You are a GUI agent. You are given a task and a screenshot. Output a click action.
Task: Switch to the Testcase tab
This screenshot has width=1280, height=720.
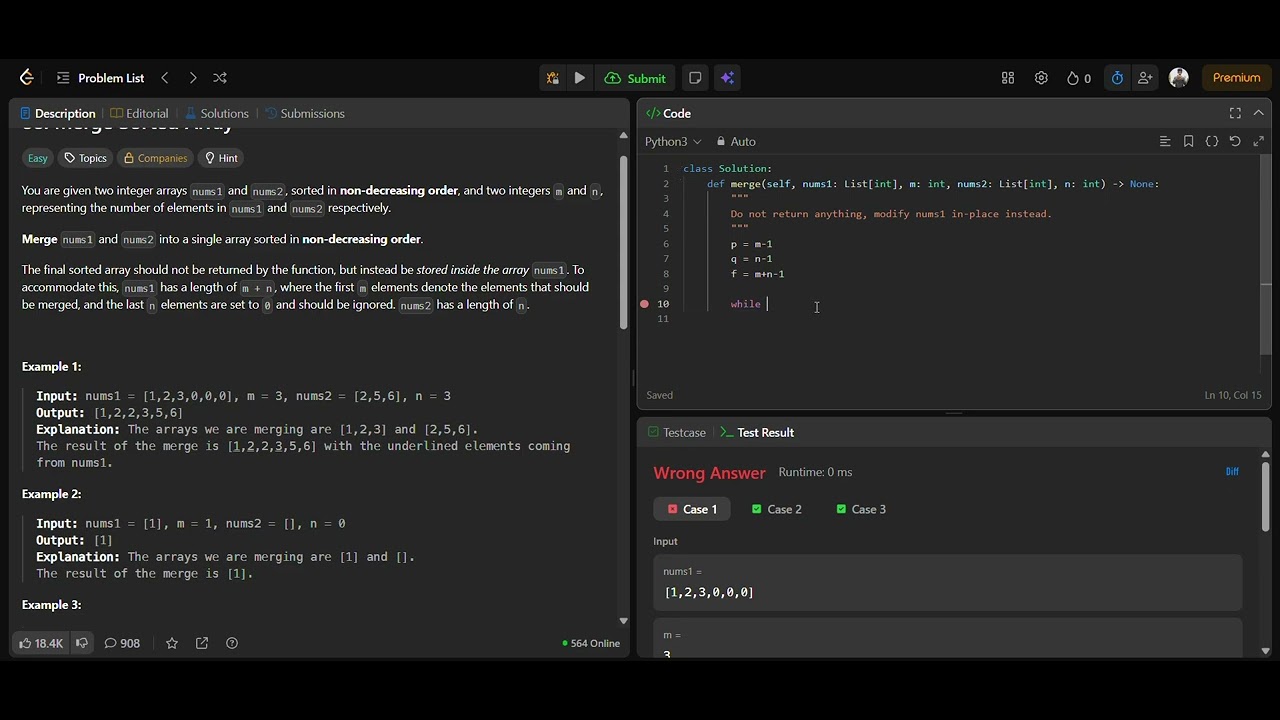point(677,432)
